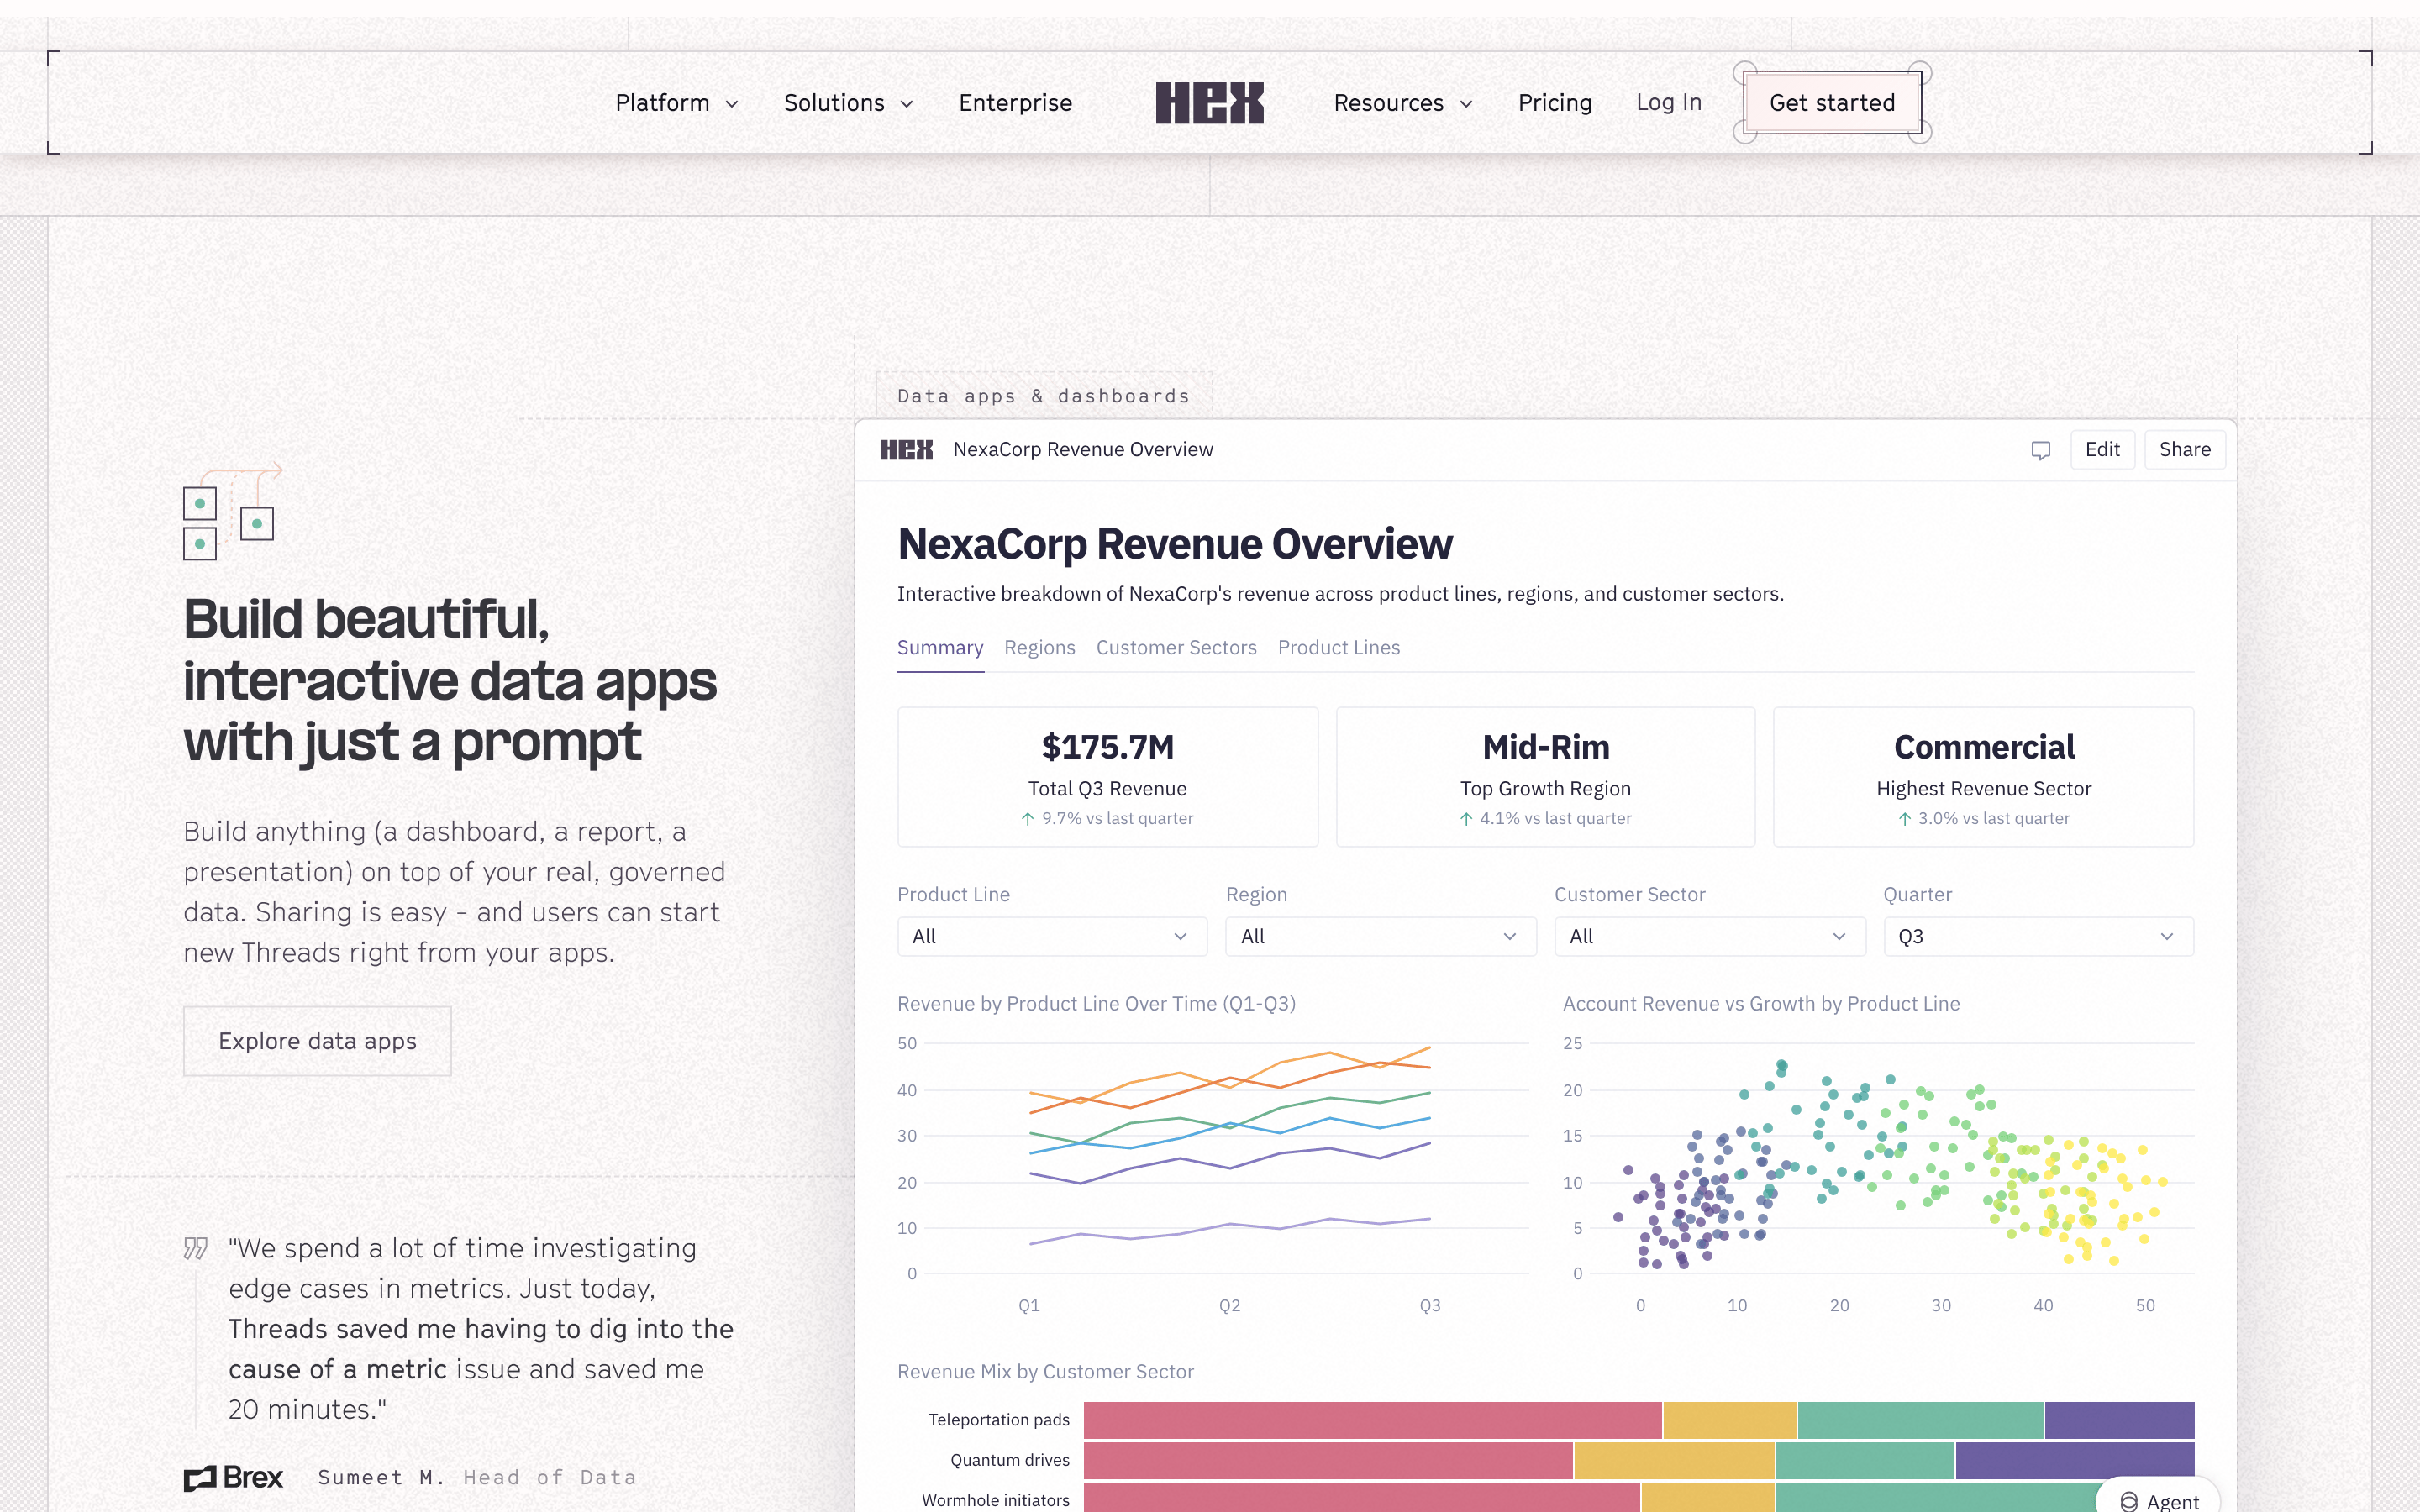Image resolution: width=2420 pixels, height=1512 pixels.
Task: Click the up arrow next to 4.1% vs last quarter
Action: [x=1466, y=818]
